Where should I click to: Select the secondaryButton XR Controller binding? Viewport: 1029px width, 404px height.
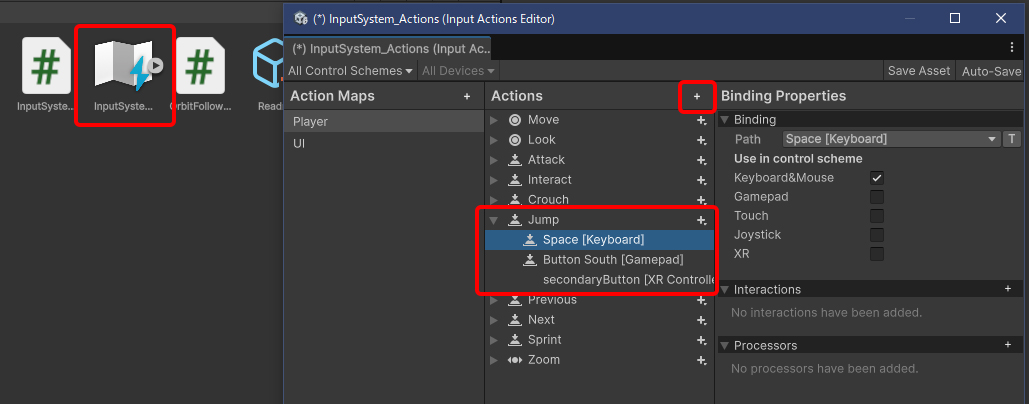pyautogui.click(x=599, y=280)
